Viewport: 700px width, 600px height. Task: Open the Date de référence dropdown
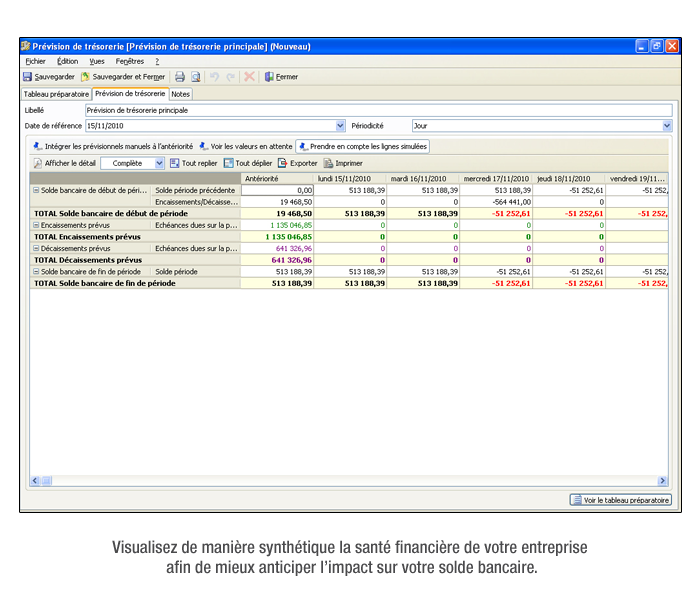[340, 126]
